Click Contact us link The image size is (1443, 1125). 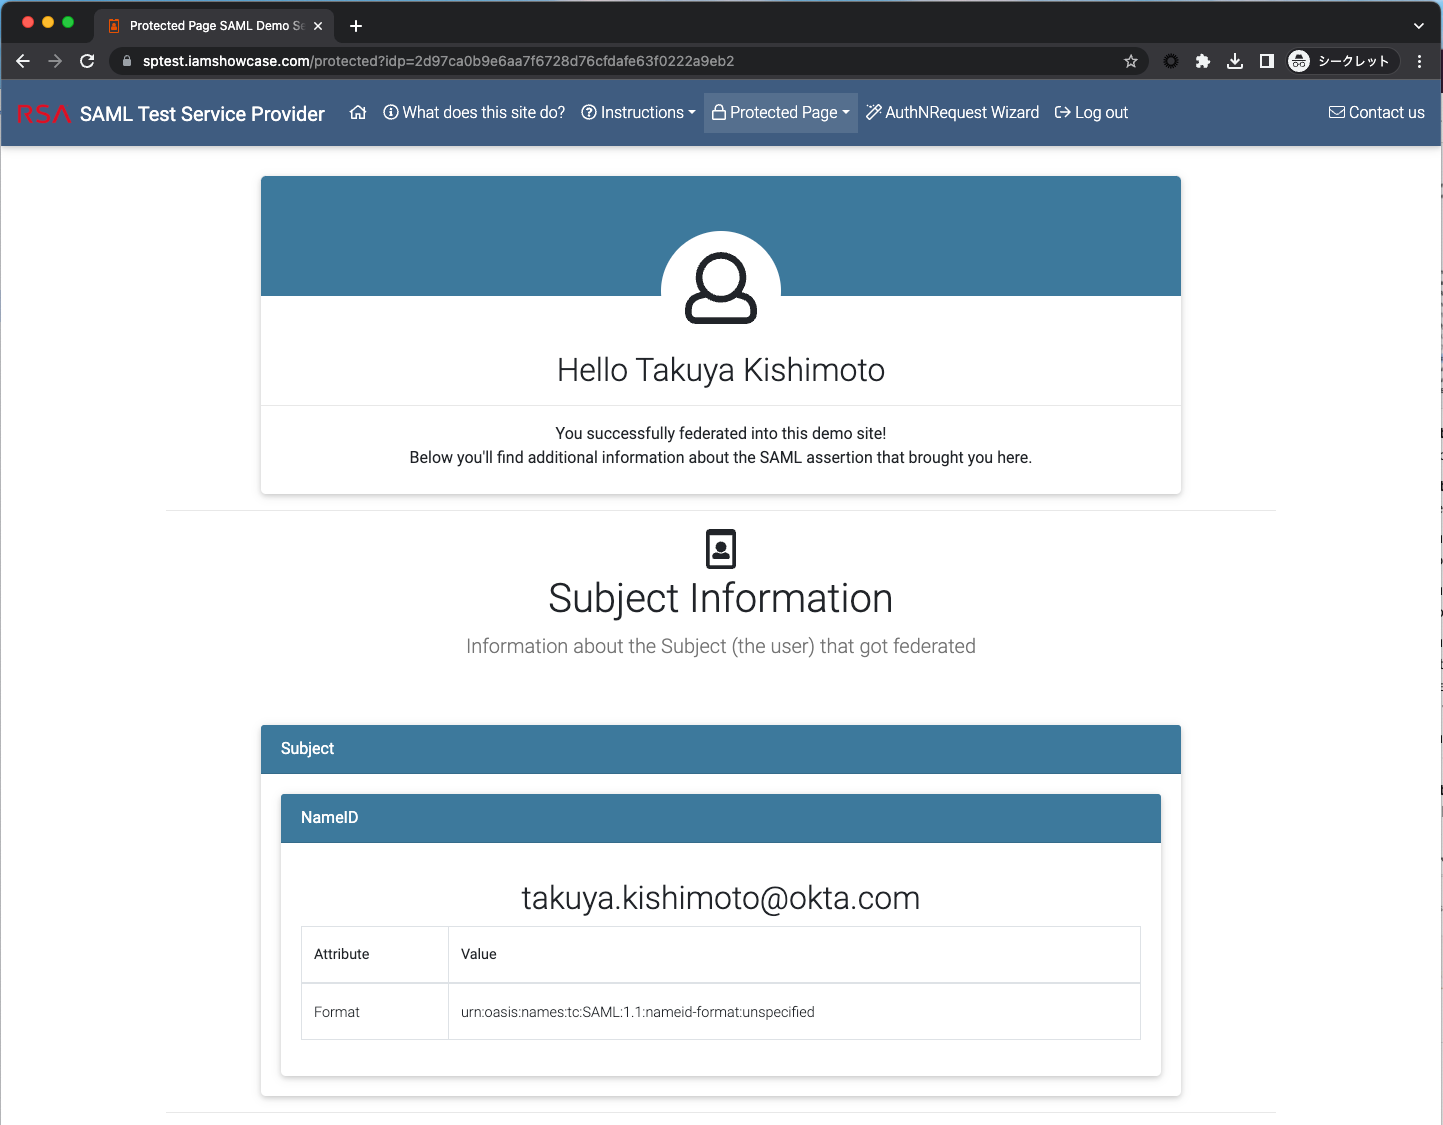click(x=1376, y=113)
